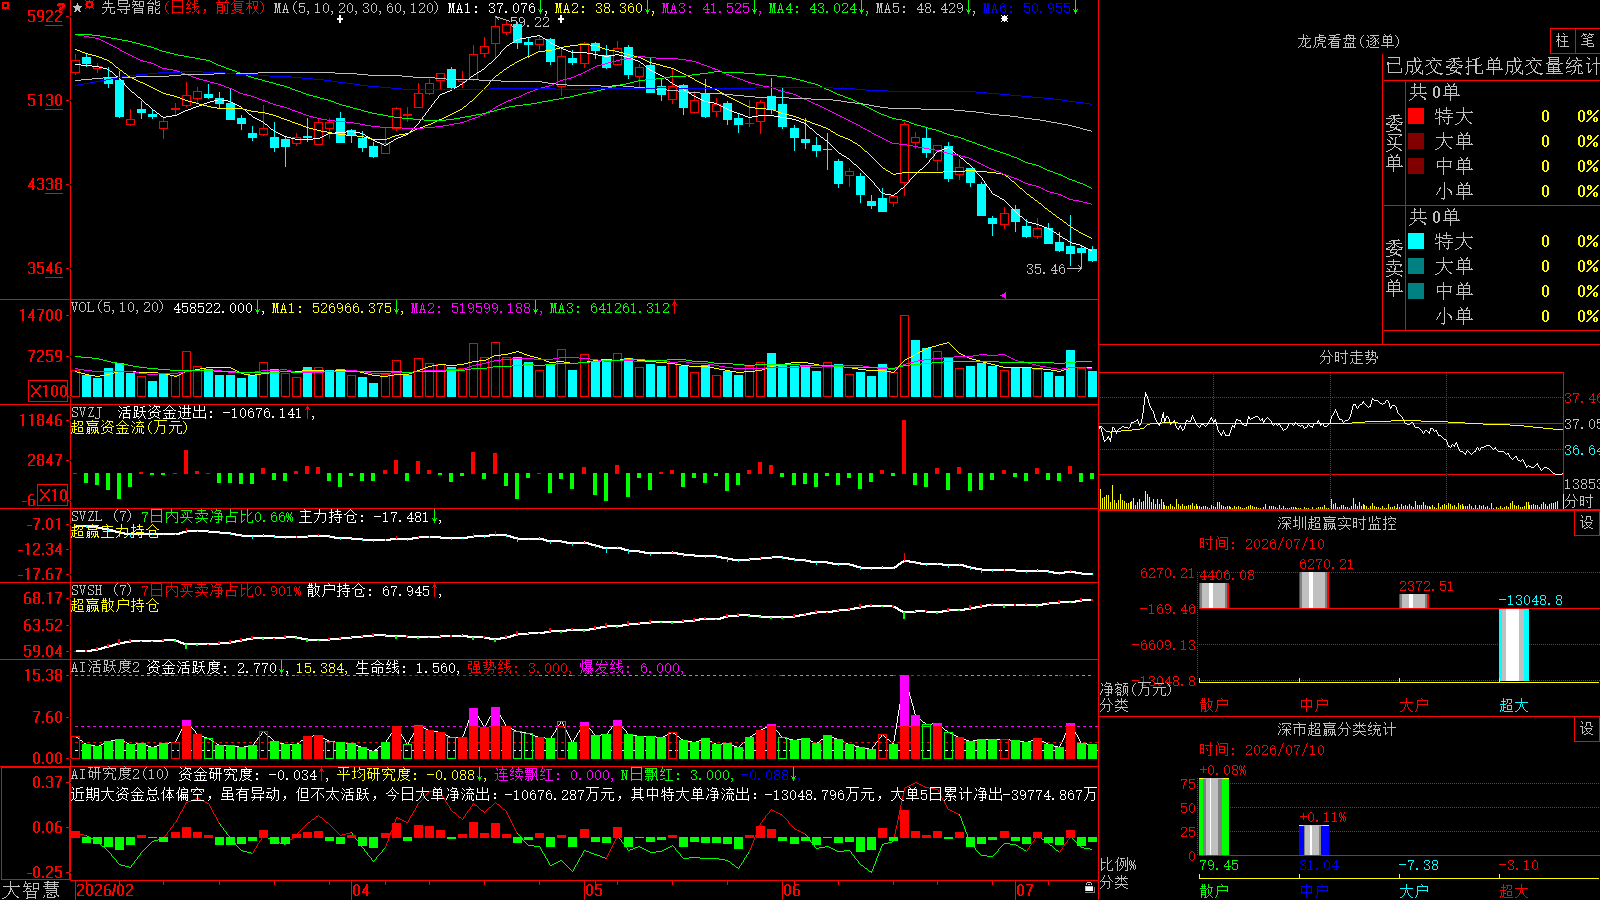Switch 龙虎看盘 to 笔 (tick) view
This screenshot has width=1600, height=900.
tap(1588, 41)
